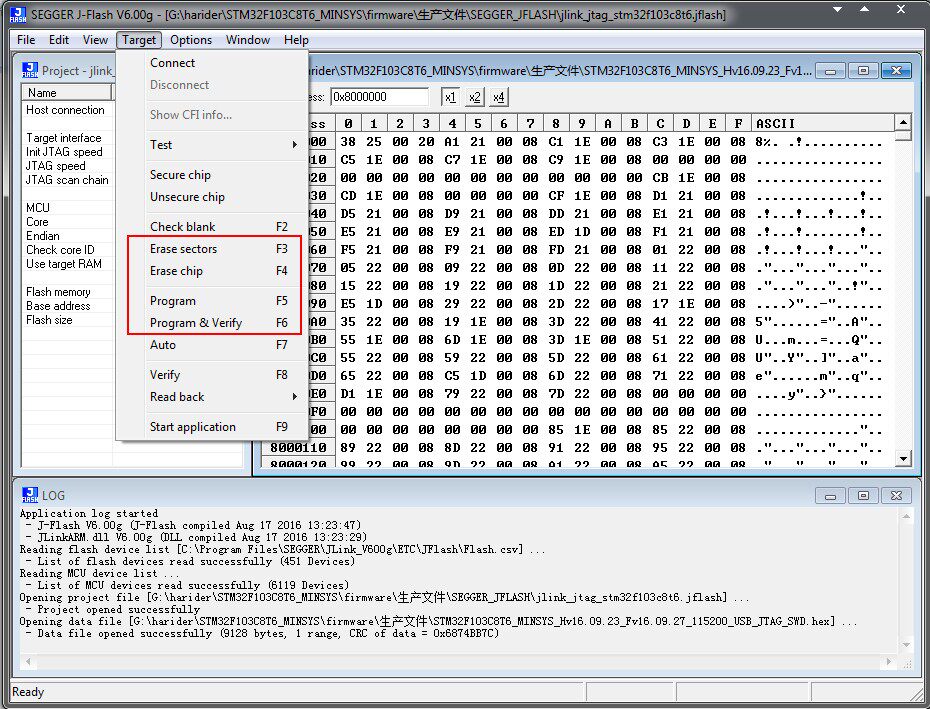930x709 pixels.
Task: Open the Help menu
Action: click(x=296, y=40)
